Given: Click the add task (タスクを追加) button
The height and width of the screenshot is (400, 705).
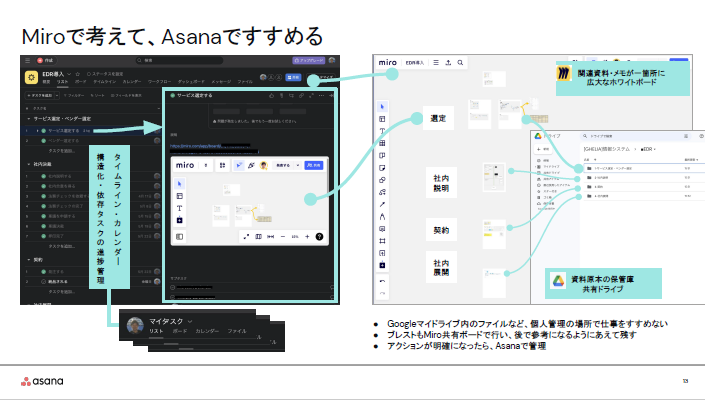Looking at the screenshot, I should tap(40, 95).
